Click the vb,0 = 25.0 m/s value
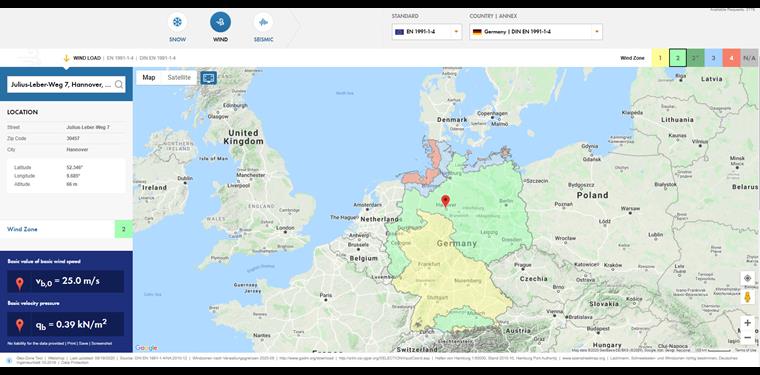Screen dimensions: 760x375 [69, 281]
